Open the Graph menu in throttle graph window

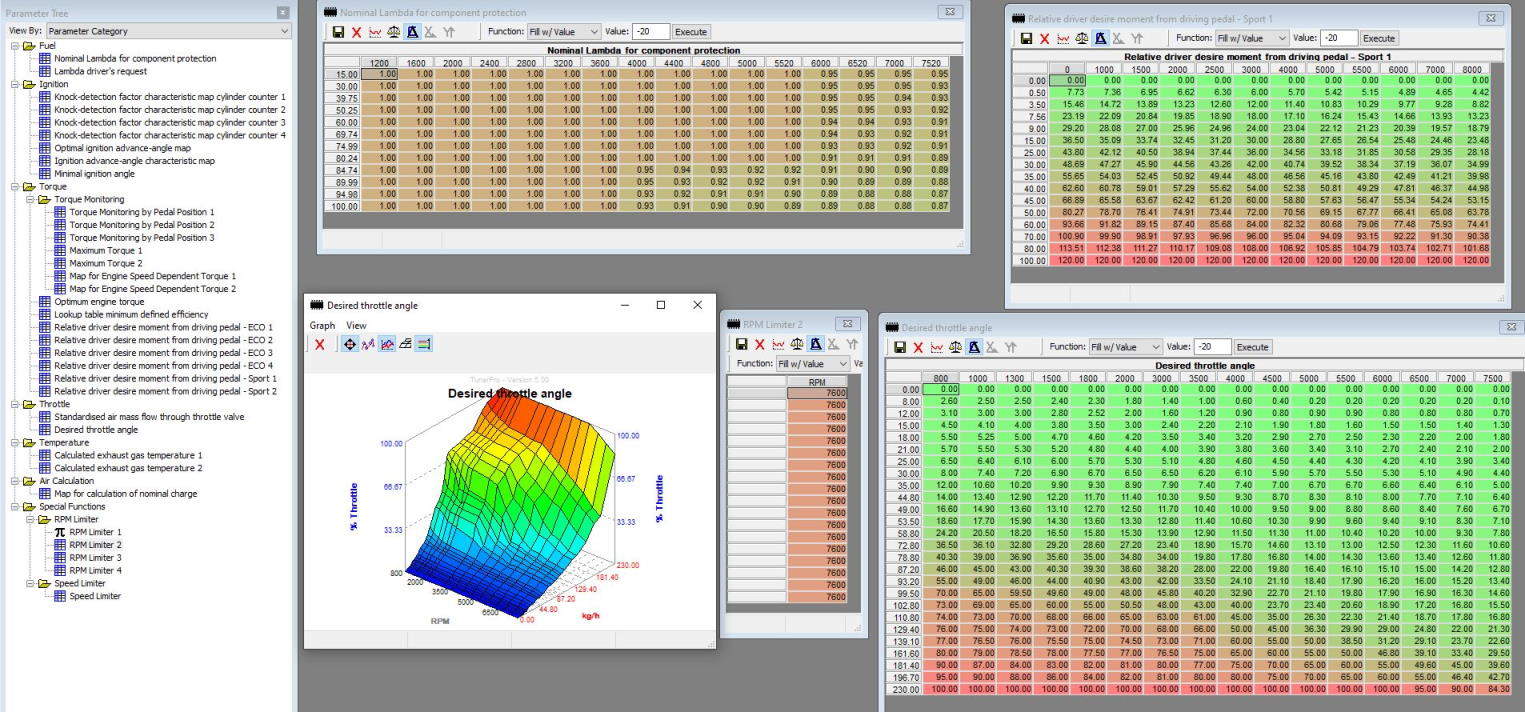click(x=322, y=325)
